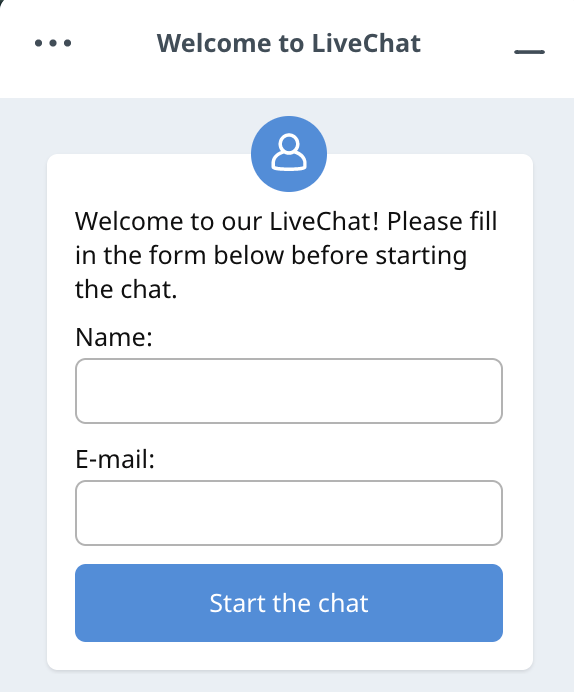The image size is (574, 692).
Task: Select the person silhouette inside the blue circle
Action: click(x=289, y=152)
